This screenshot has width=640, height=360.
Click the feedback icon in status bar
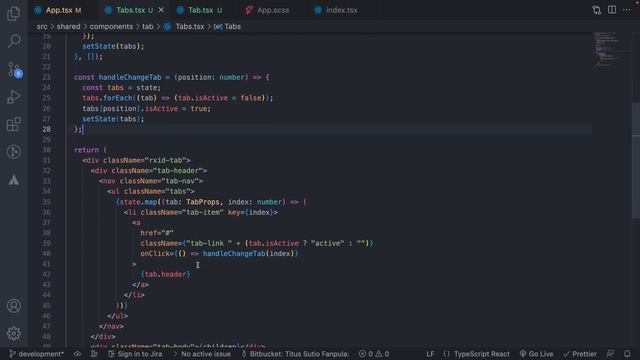click(x=610, y=354)
